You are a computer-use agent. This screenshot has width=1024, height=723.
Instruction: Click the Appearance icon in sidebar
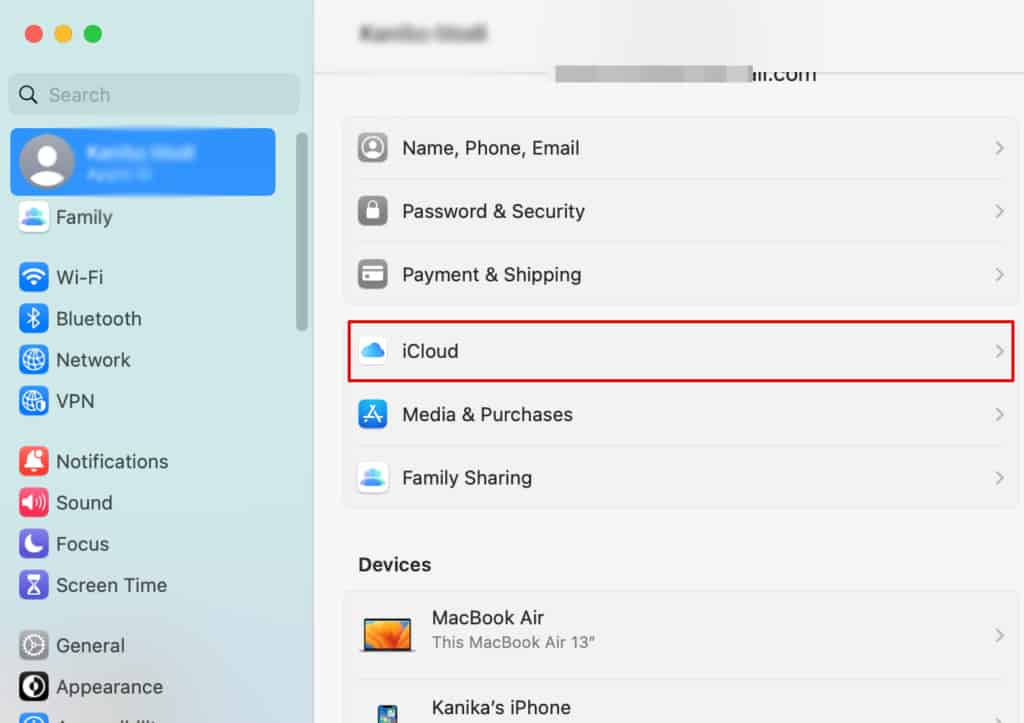pos(33,686)
